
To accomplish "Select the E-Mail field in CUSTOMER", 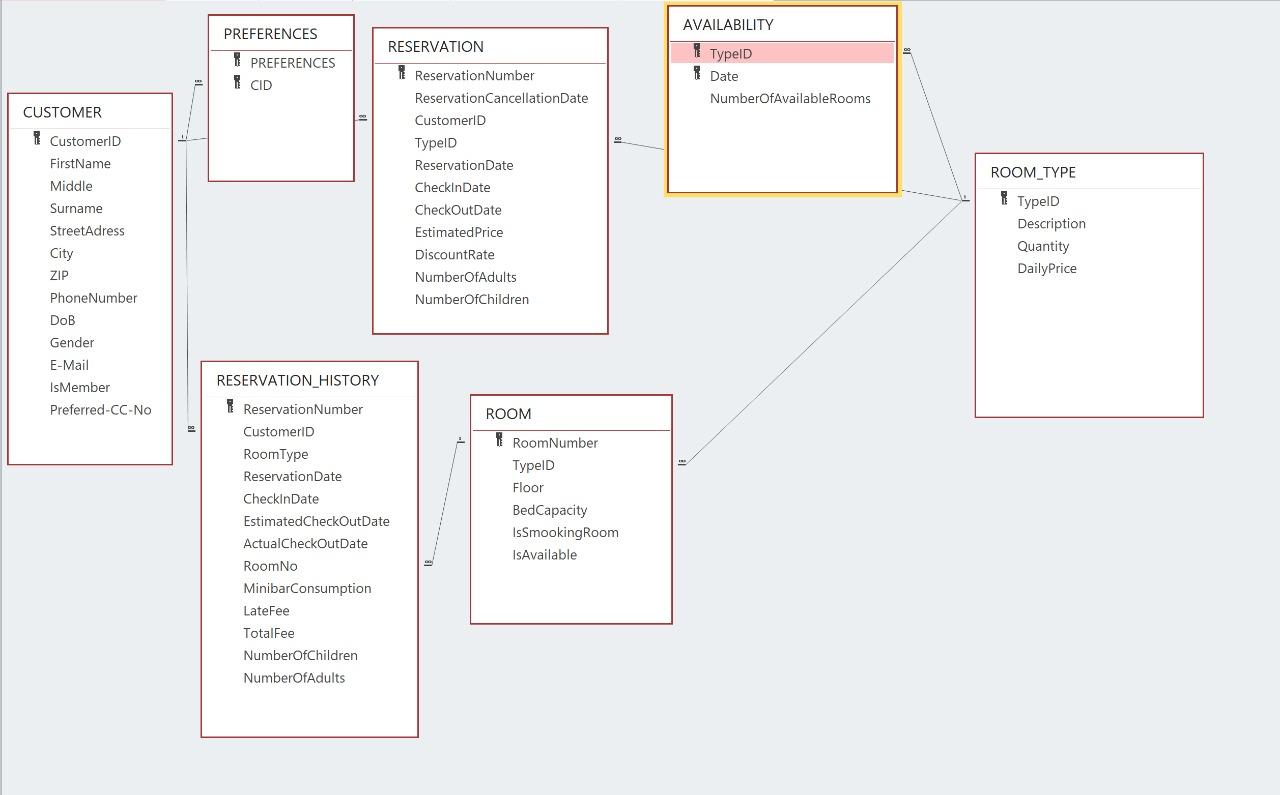I will tap(68, 365).
